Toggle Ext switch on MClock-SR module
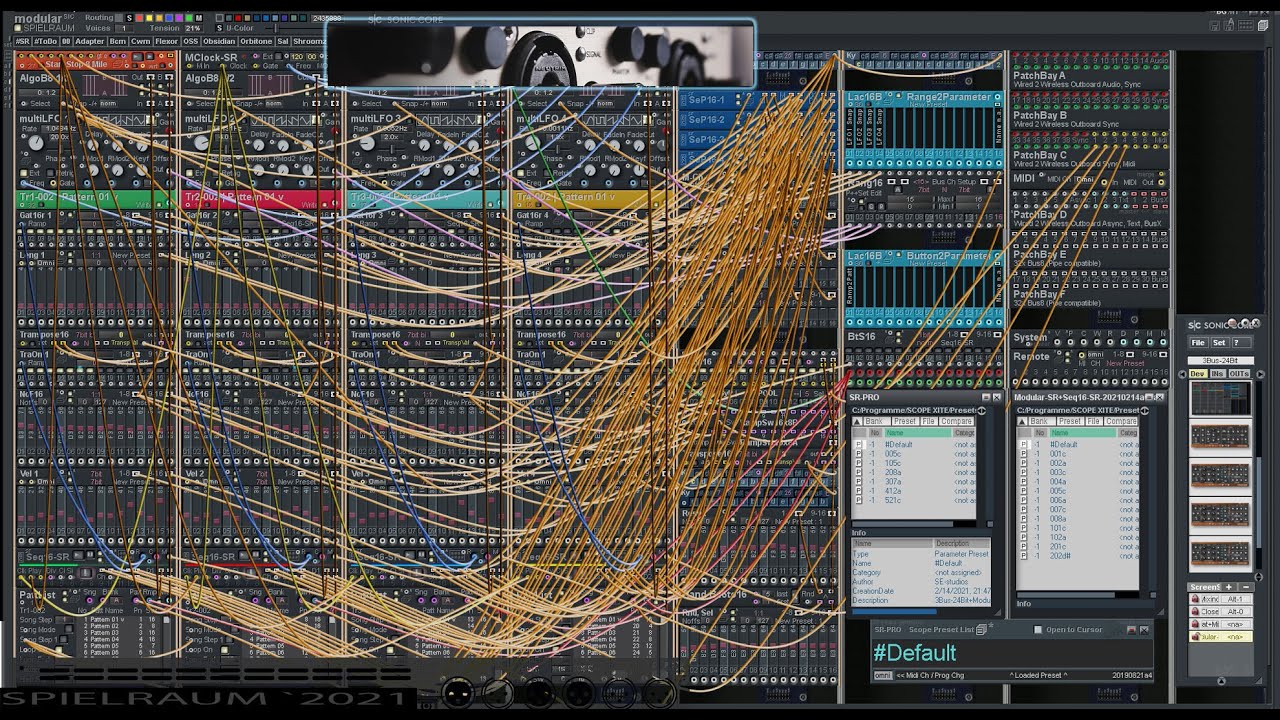1280x720 pixels. 279,56
